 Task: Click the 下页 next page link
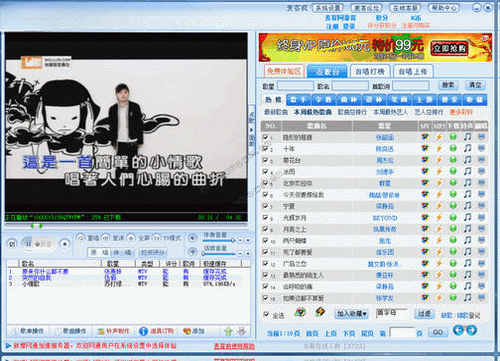[x=349, y=333]
